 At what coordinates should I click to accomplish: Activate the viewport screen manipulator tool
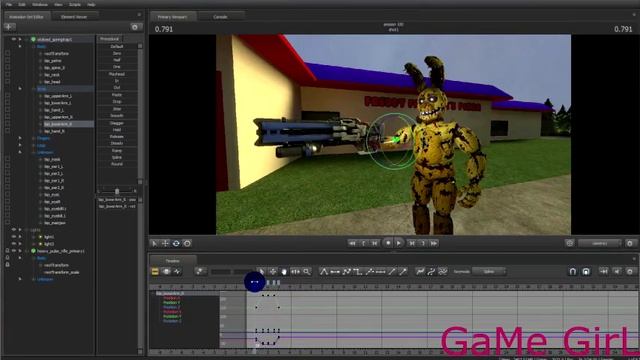(x=187, y=243)
